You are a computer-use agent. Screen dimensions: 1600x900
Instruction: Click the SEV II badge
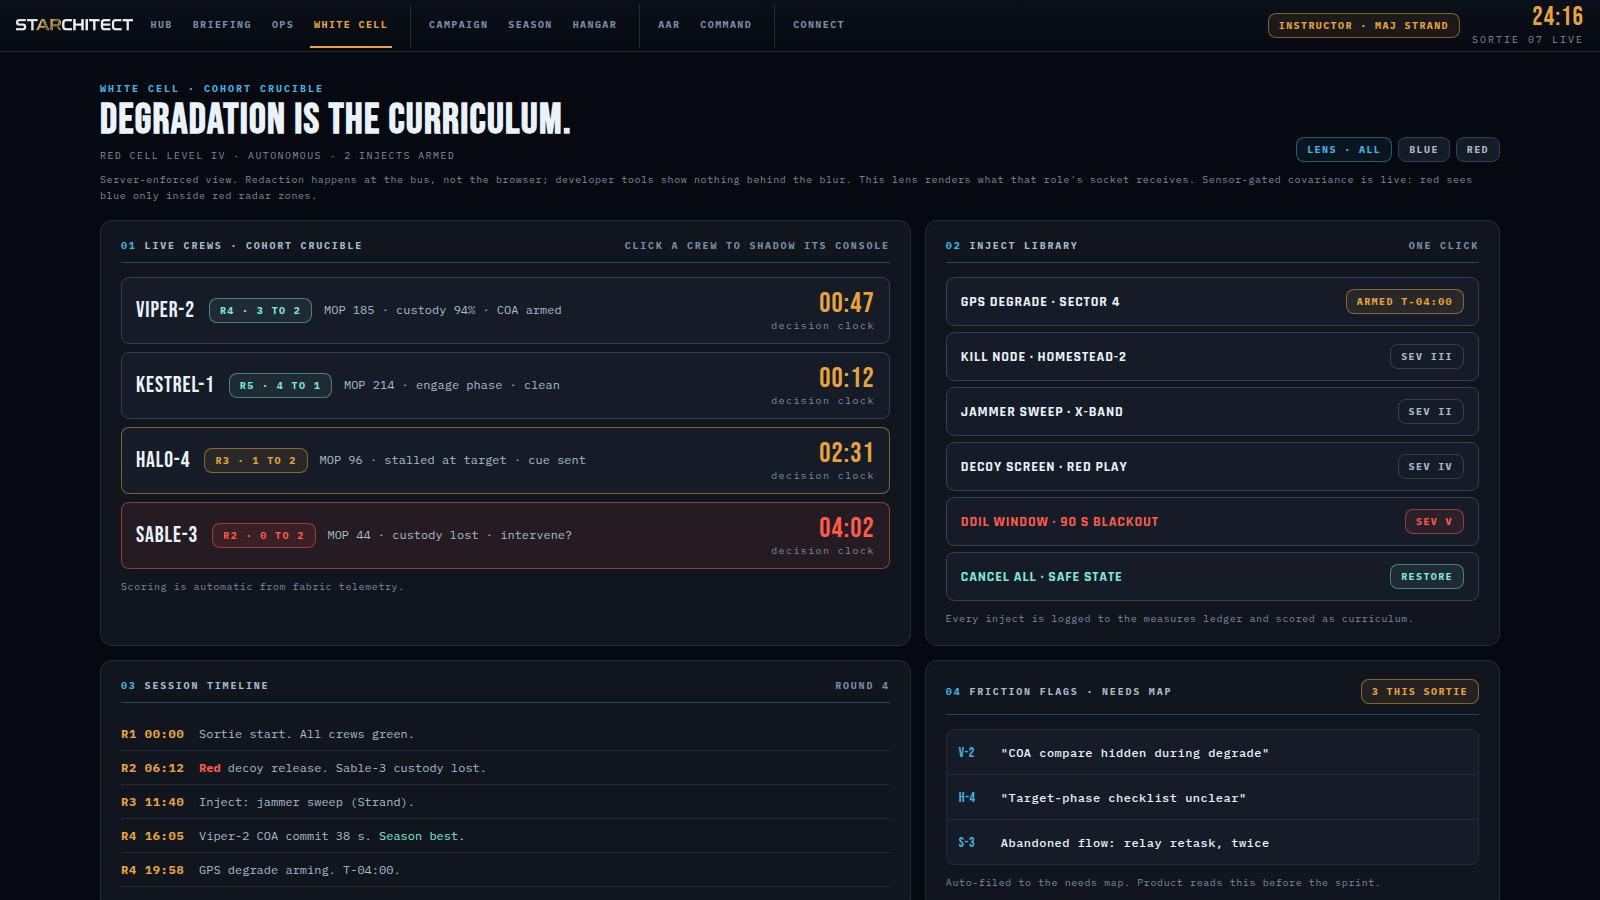[x=1430, y=411]
